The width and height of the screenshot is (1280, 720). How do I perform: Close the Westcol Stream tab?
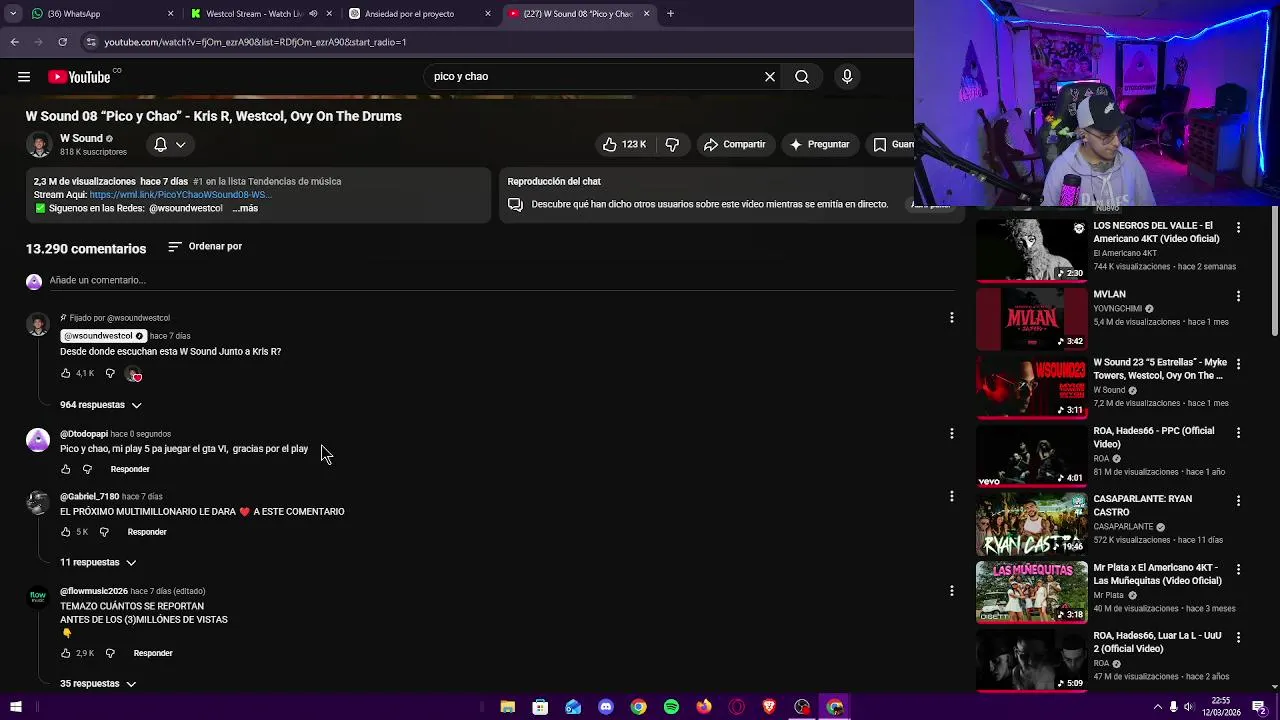coord(329,14)
